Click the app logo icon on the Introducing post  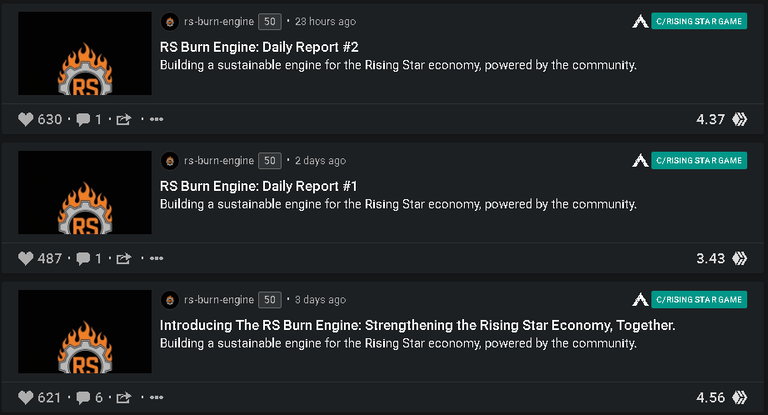click(x=640, y=299)
